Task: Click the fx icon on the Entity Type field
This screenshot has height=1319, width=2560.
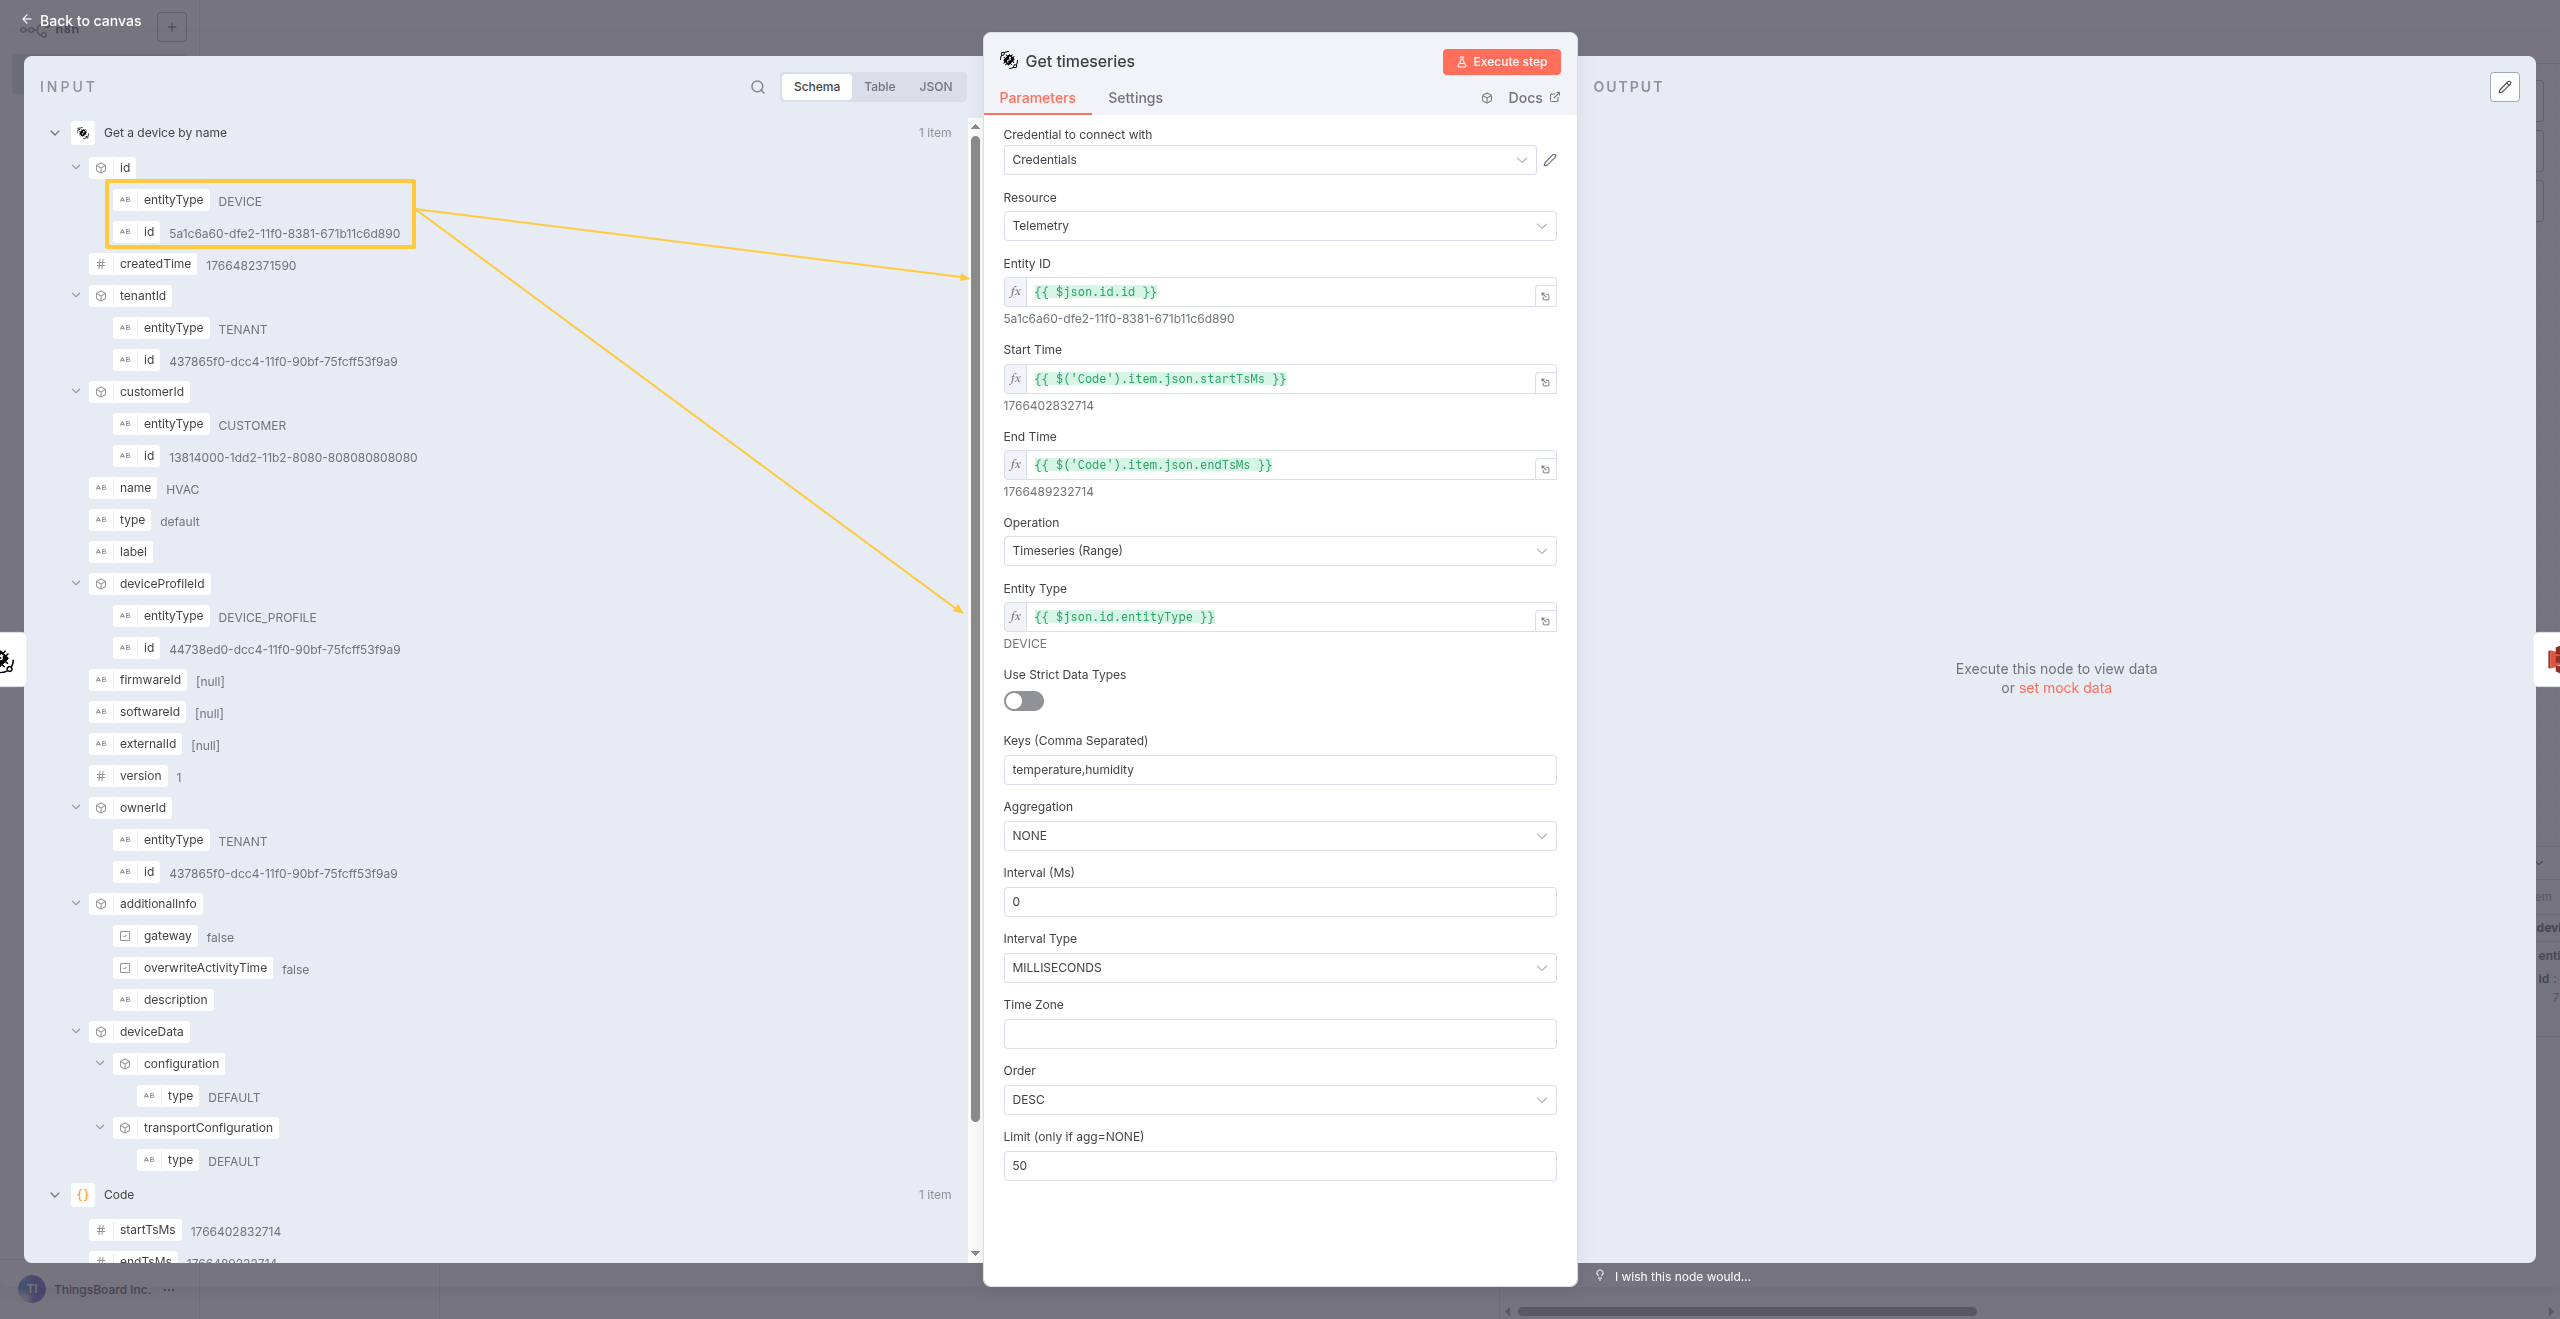Action: point(1015,617)
